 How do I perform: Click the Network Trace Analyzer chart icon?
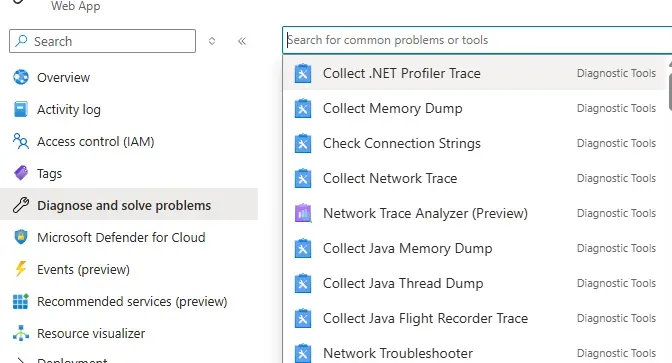pyautogui.click(x=303, y=213)
